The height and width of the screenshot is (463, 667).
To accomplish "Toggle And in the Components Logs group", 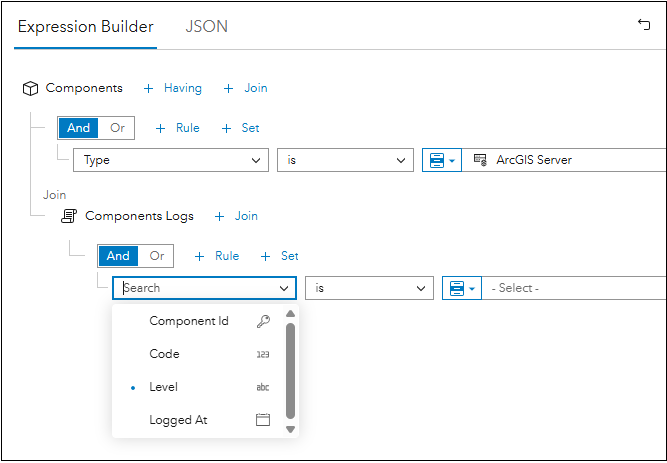I will tap(118, 256).
